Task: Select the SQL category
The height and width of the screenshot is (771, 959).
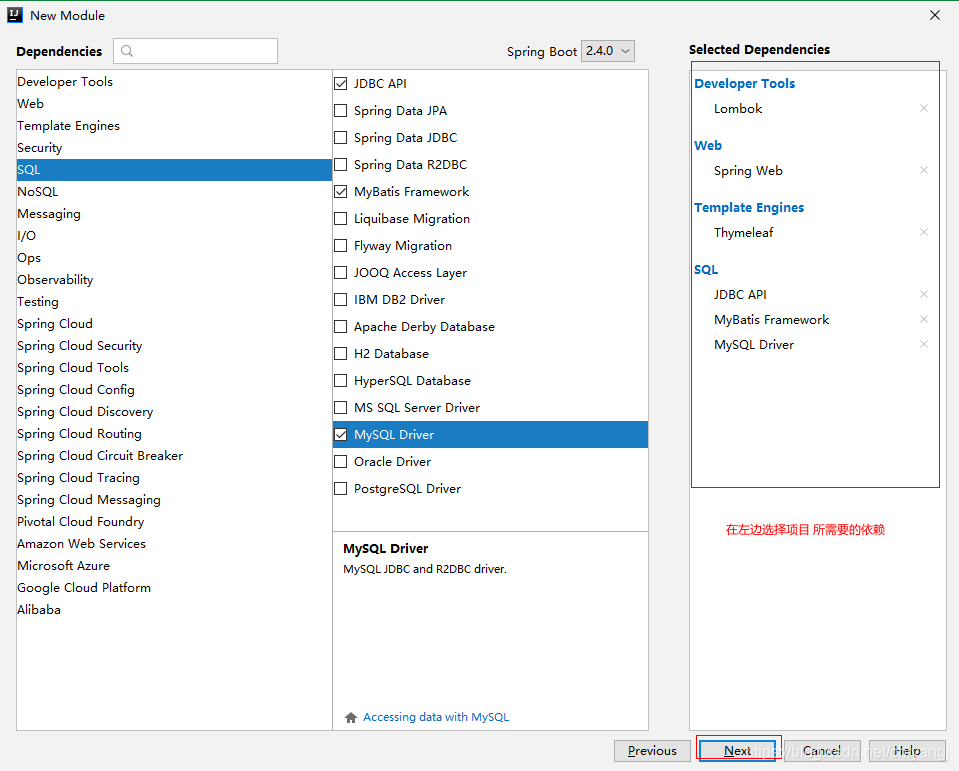Action: pyautogui.click(x=174, y=169)
